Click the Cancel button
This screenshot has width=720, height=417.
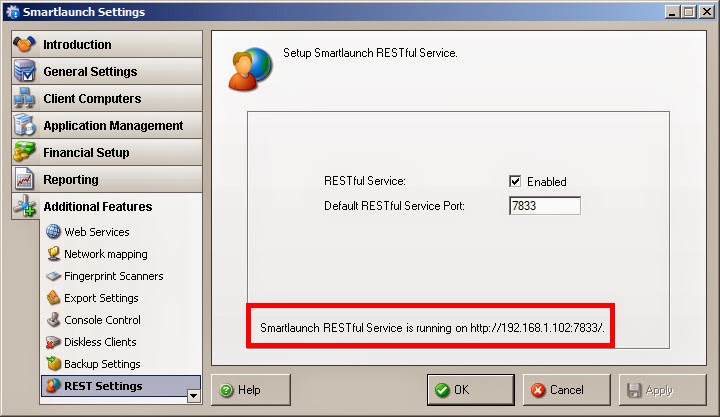567,390
